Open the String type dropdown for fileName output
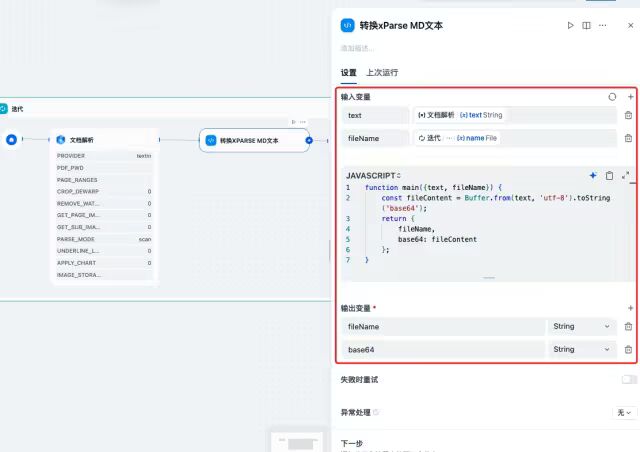 coord(581,326)
